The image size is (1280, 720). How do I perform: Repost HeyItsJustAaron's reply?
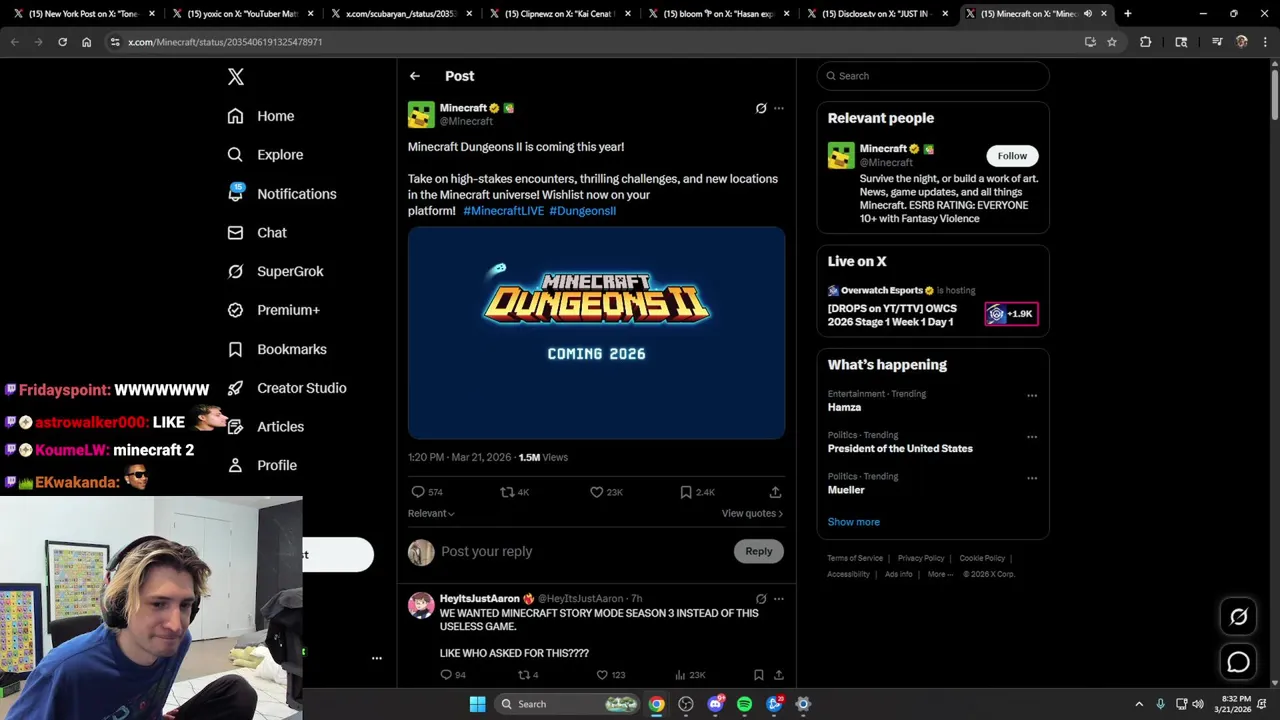click(528, 675)
